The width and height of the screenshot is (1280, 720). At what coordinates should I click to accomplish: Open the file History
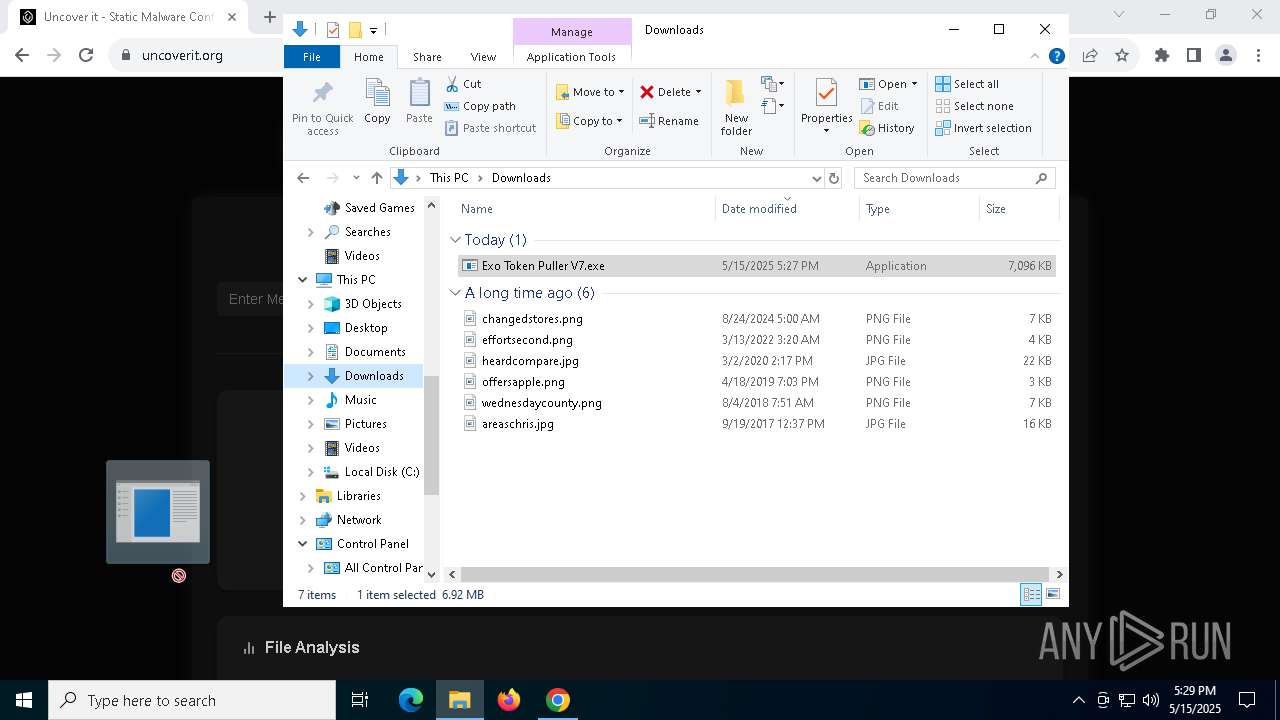(x=887, y=128)
